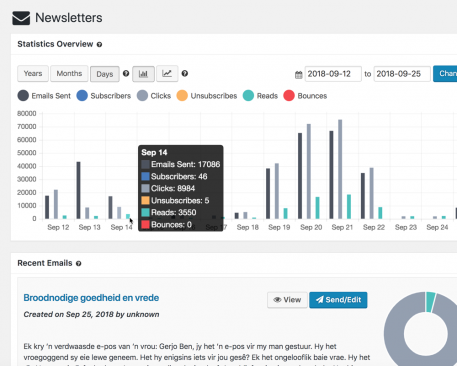Toggle Subscribers series in legend
Screen dimensions: 458x366
point(104,96)
